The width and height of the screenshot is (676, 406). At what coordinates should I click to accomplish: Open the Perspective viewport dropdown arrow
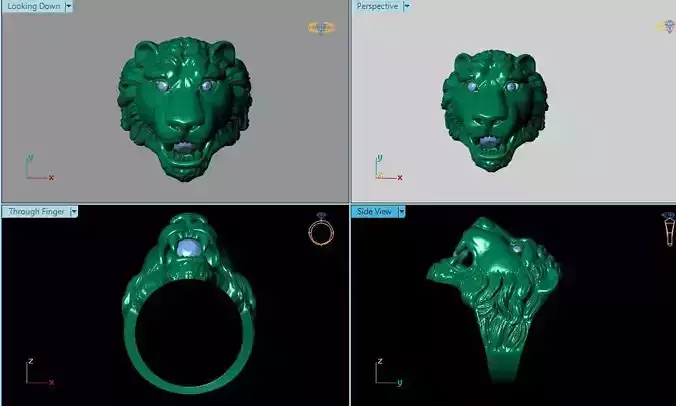pos(407,6)
